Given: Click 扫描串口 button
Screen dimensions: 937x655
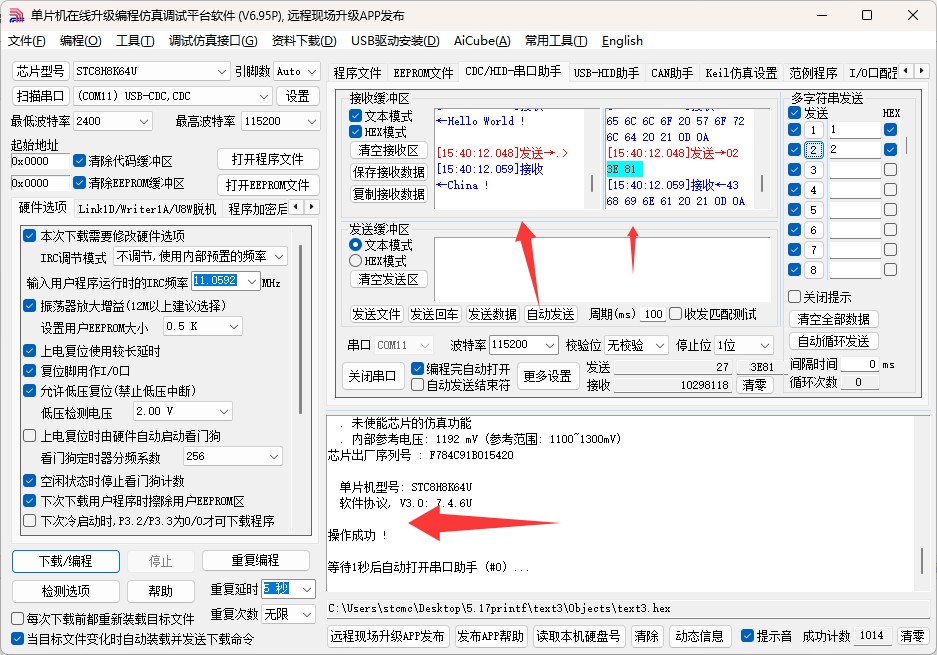Looking at the screenshot, I should (x=41, y=96).
